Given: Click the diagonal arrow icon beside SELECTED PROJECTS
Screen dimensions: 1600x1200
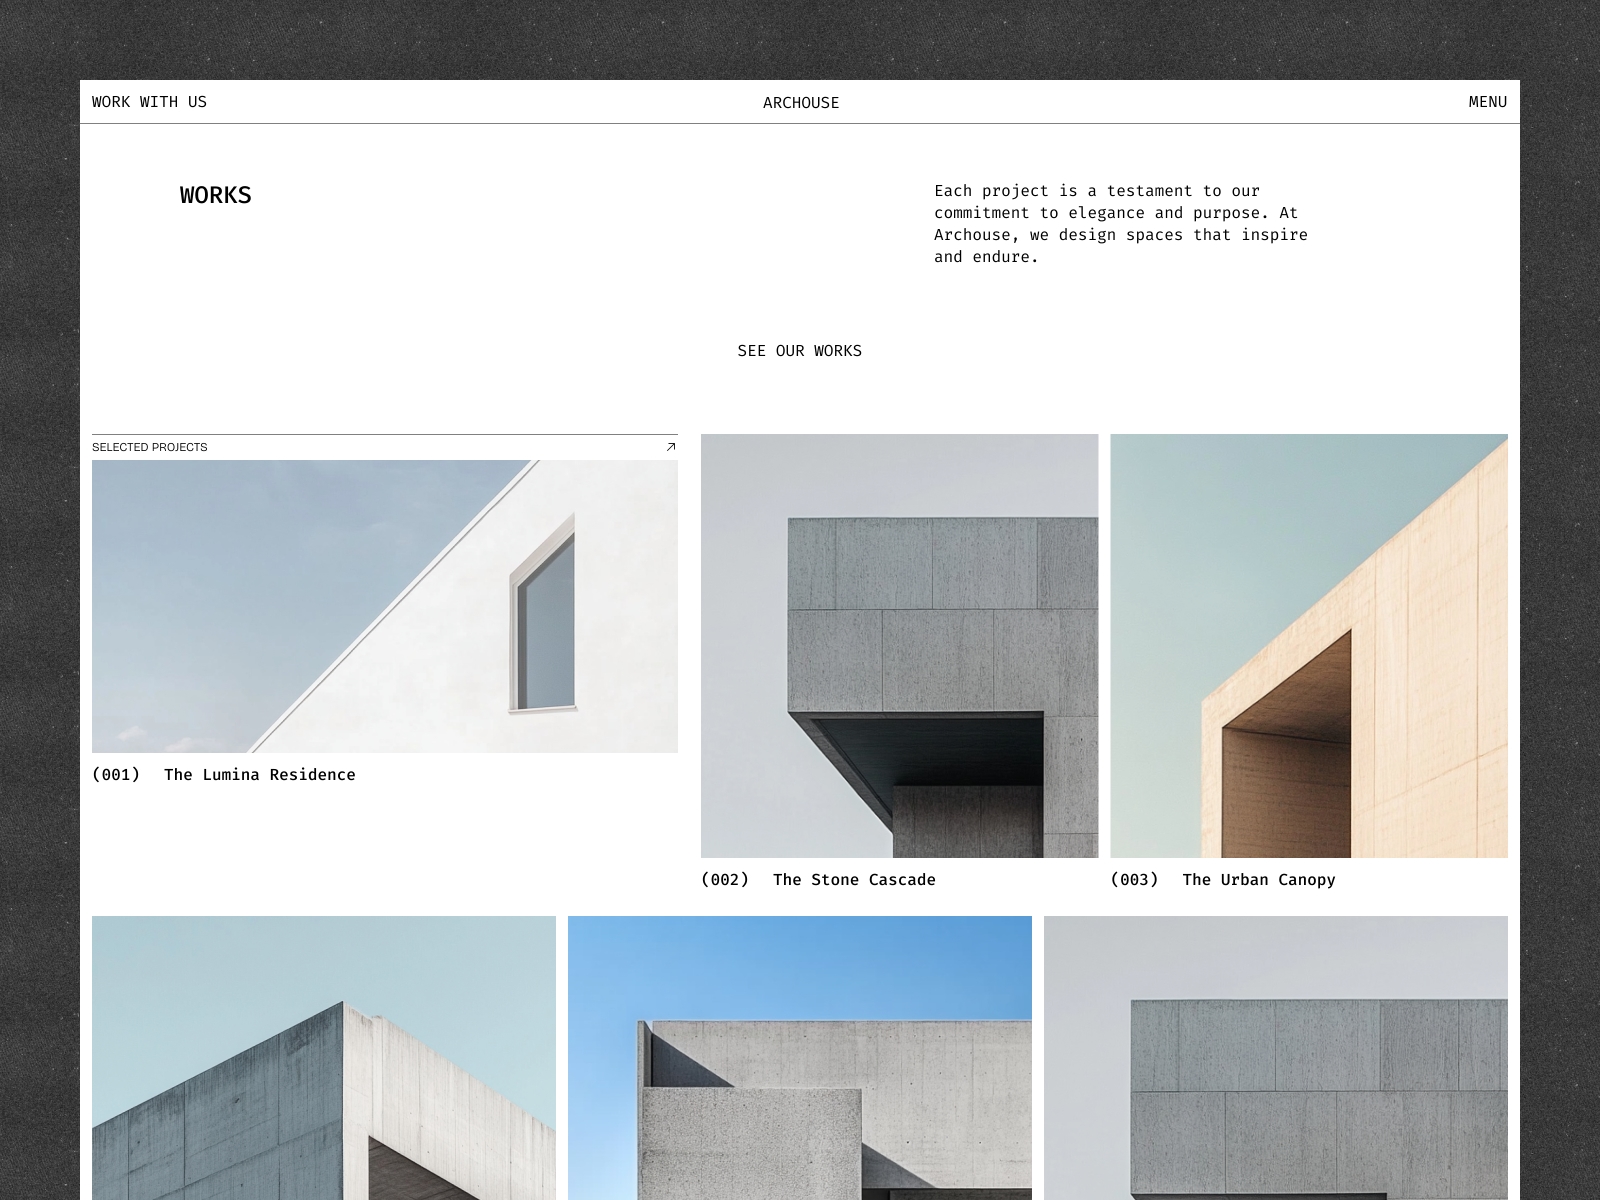Looking at the screenshot, I should pyautogui.click(x=672, y=447).
